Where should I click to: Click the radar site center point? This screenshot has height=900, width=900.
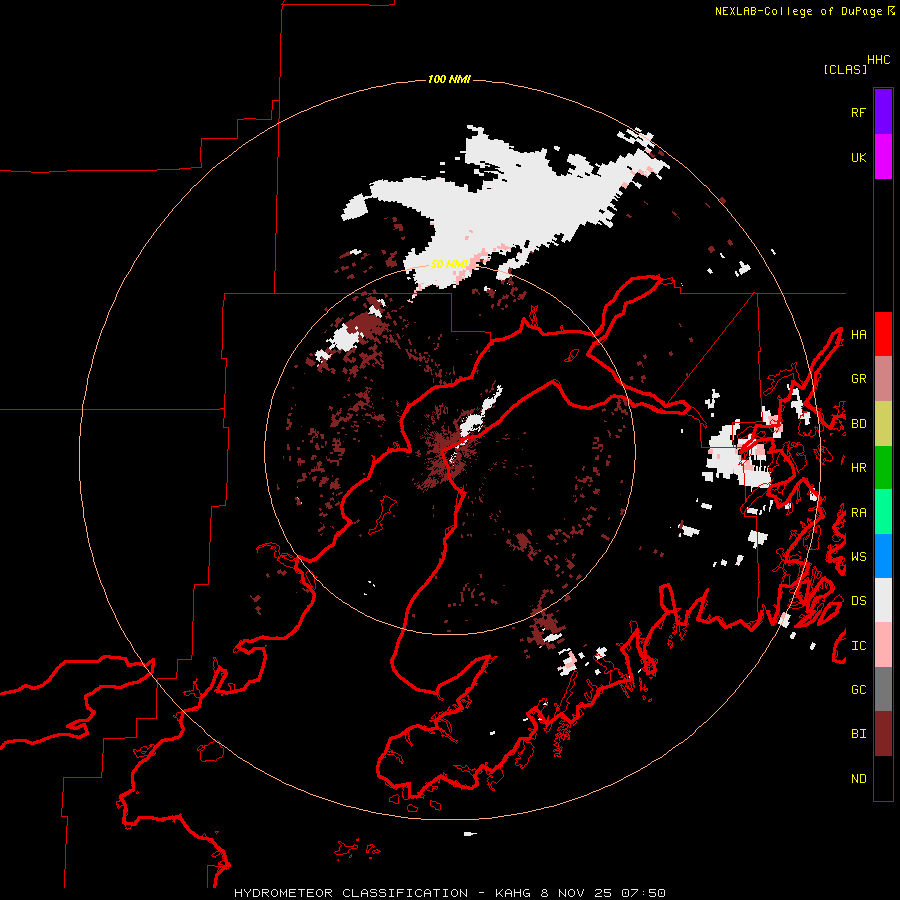[x=449, y=449]
